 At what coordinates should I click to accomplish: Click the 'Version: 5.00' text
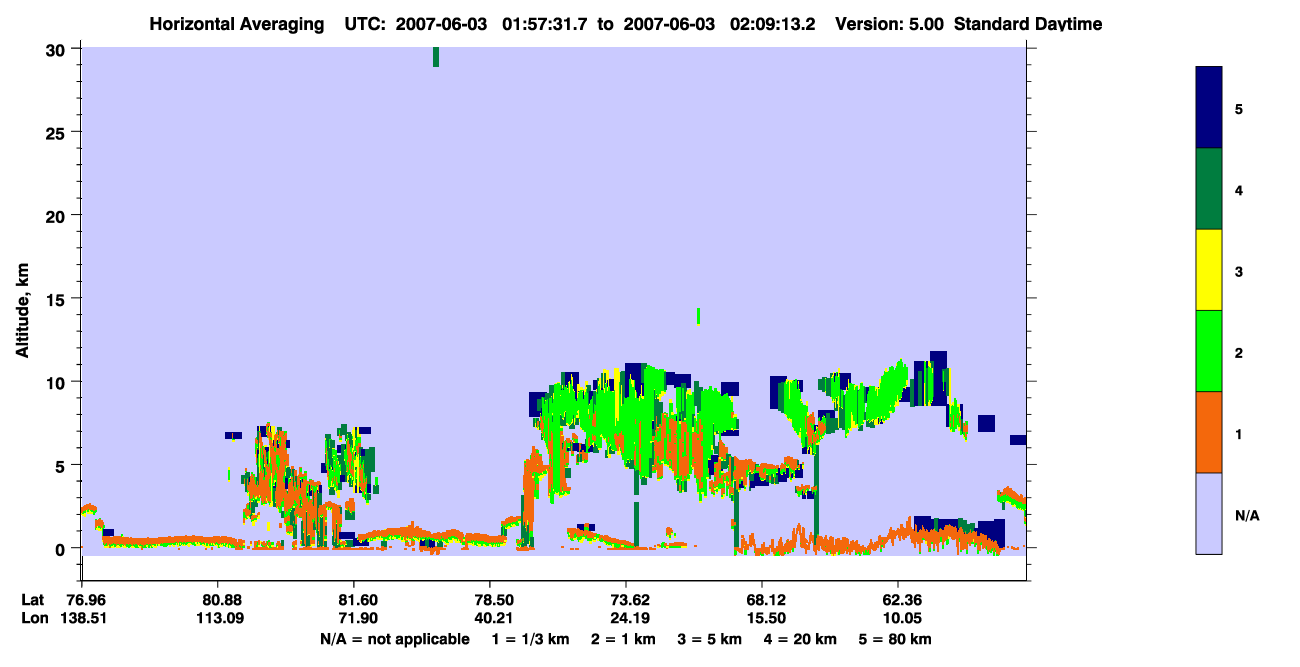[x=888, y=24]
